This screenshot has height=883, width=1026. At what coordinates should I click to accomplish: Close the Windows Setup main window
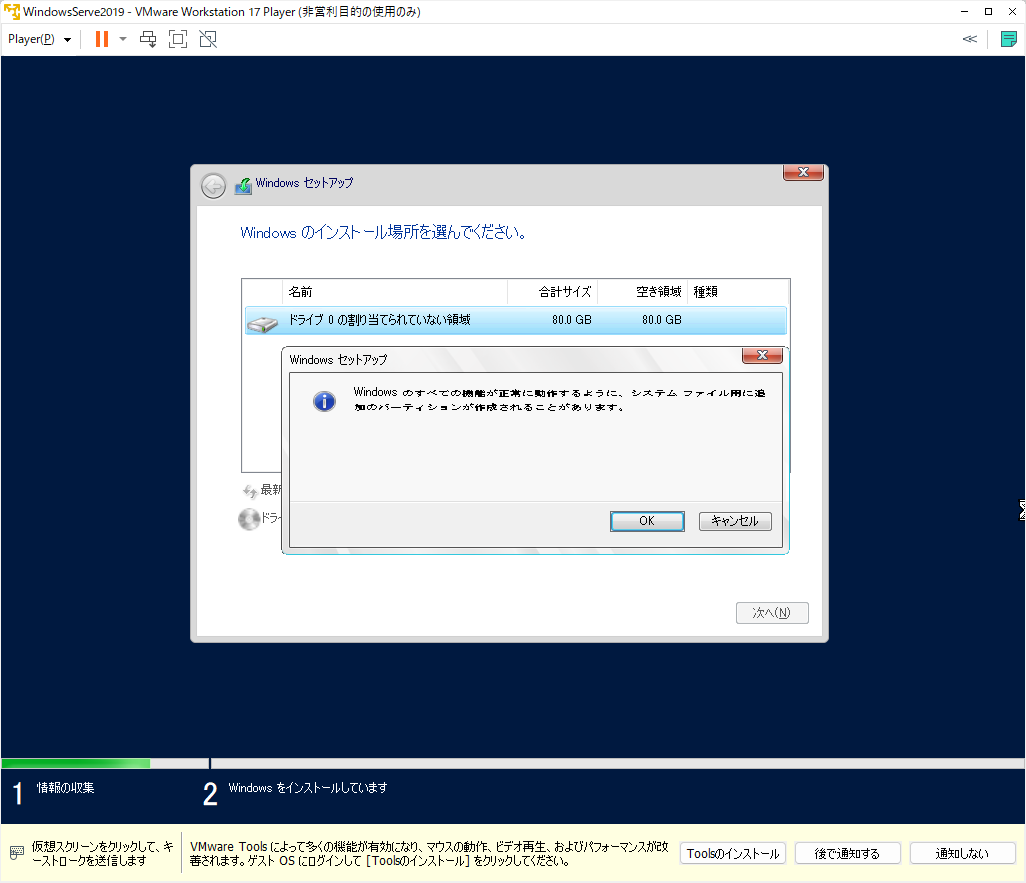[x=804, y=172]
